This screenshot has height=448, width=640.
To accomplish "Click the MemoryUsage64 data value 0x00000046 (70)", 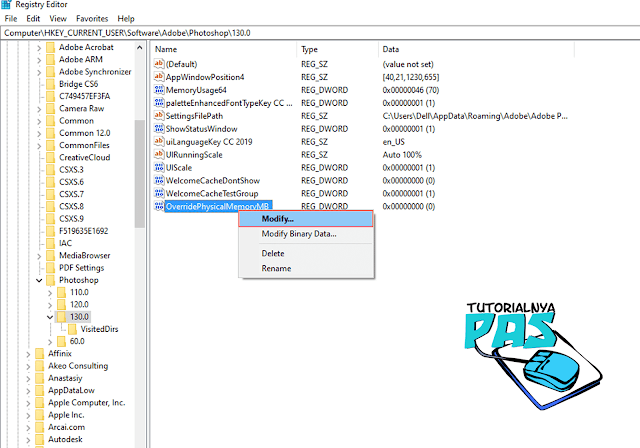I will click(x=411, y=90).
